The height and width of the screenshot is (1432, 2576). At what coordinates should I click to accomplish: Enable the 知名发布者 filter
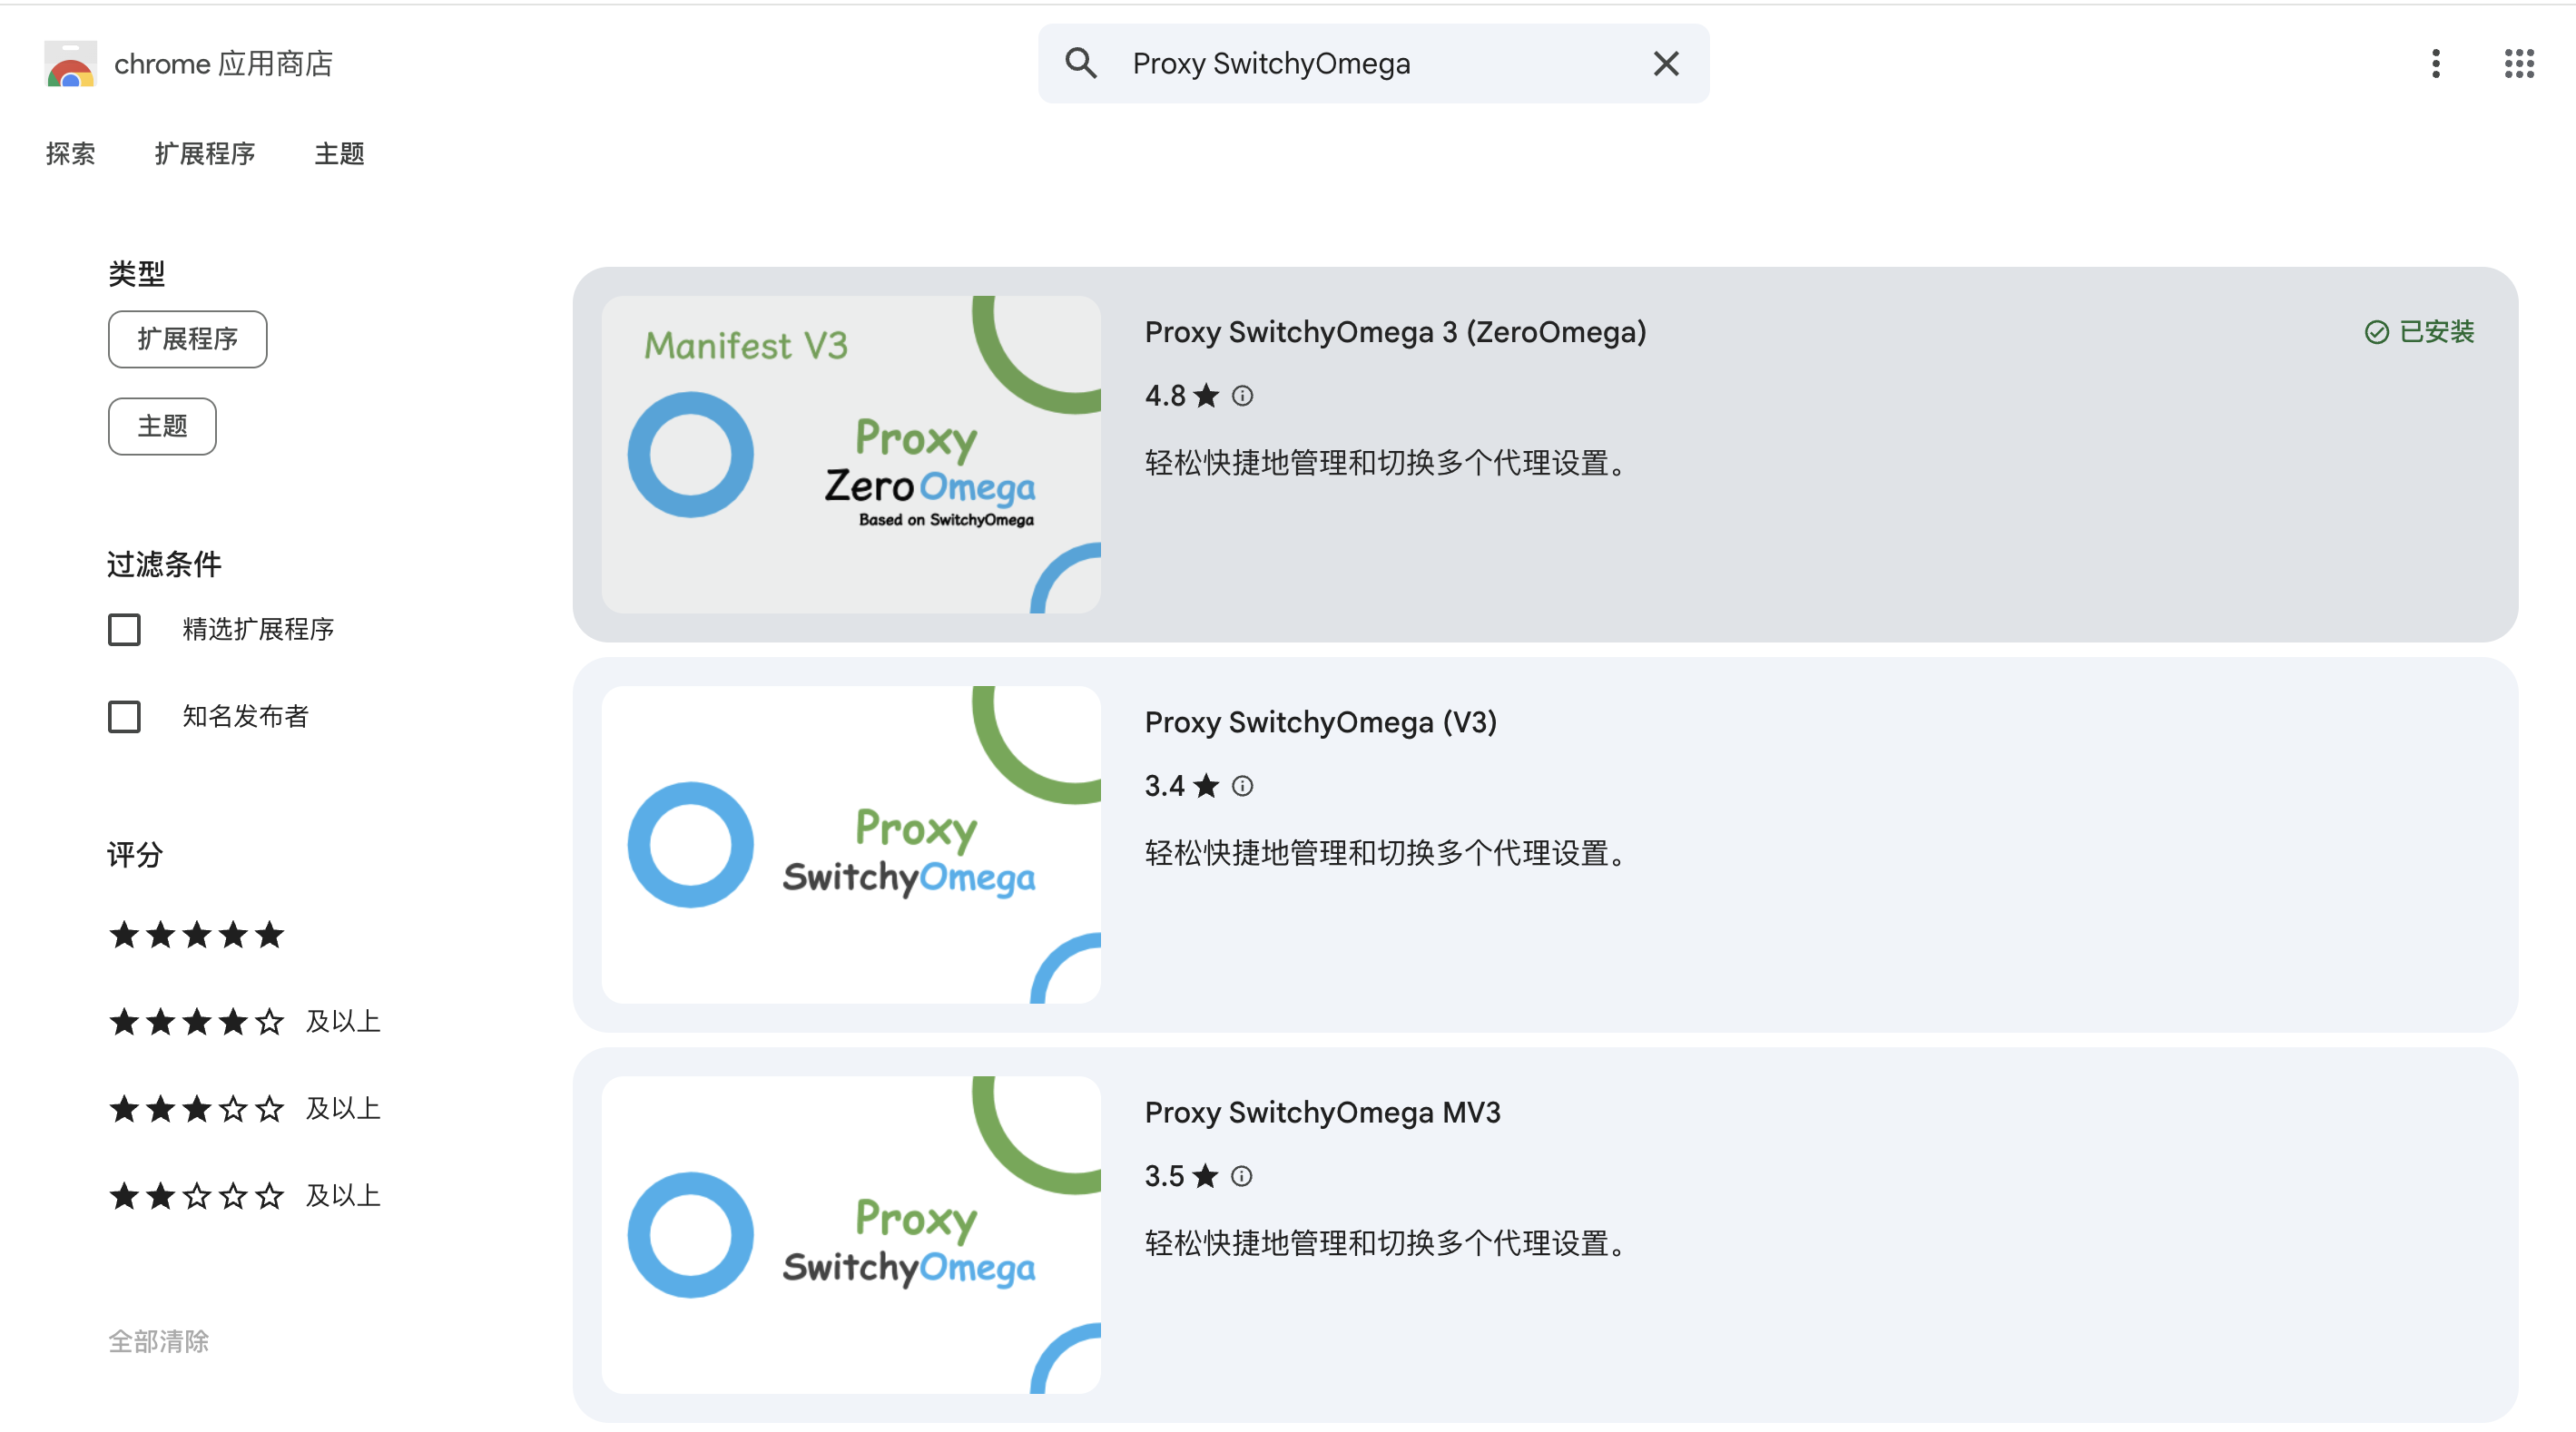(124, 716)
